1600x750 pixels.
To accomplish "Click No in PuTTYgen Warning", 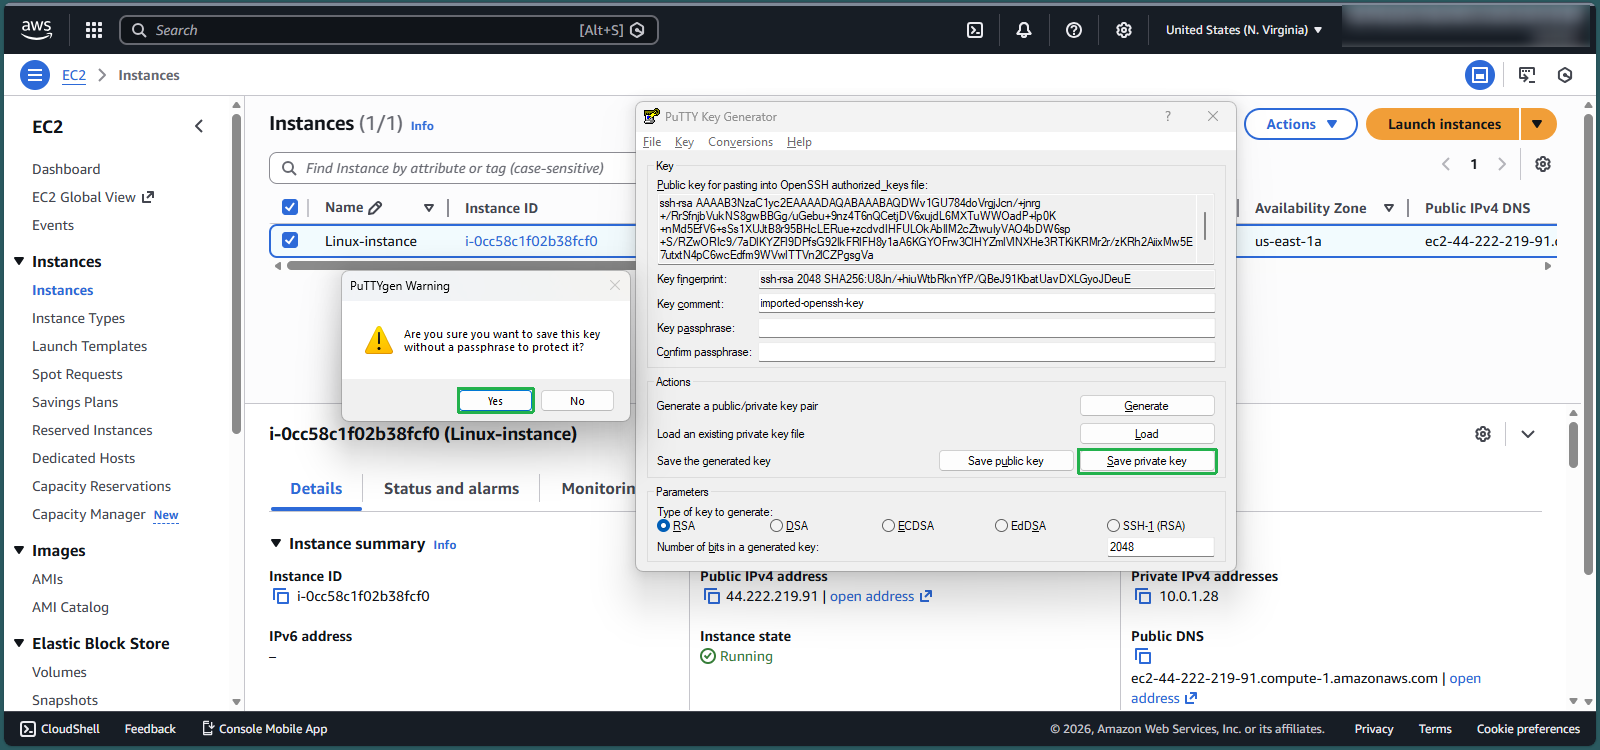I will click(x=577, y=401).
